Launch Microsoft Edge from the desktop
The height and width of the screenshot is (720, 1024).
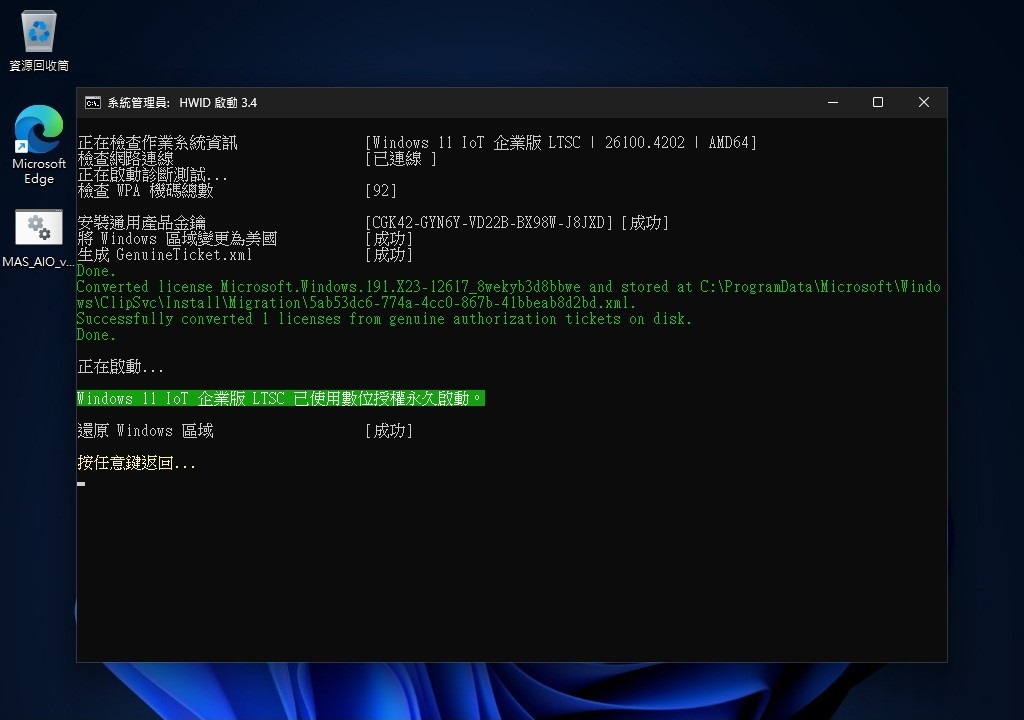coord(39,144)
